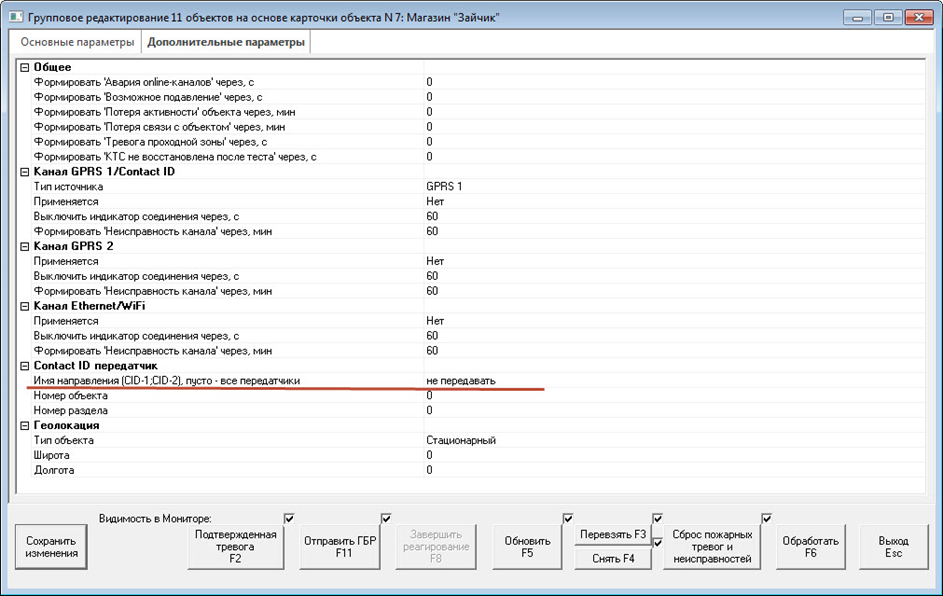Toggle visibility checkbox for Подтвержденная тревога
Viewport: 943px width, 596px height.
tap(289, 518)
